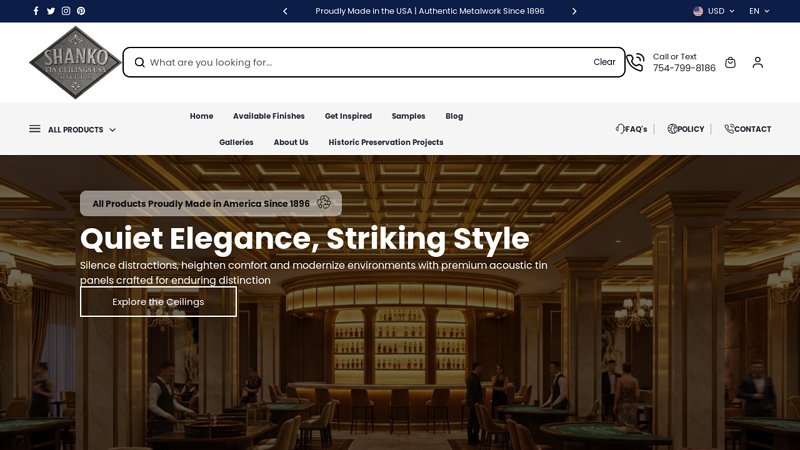Viewport: 800px width, 450px height.
Task: Click the Shanko Tin Ceilings logo
Action: point(75,62)
